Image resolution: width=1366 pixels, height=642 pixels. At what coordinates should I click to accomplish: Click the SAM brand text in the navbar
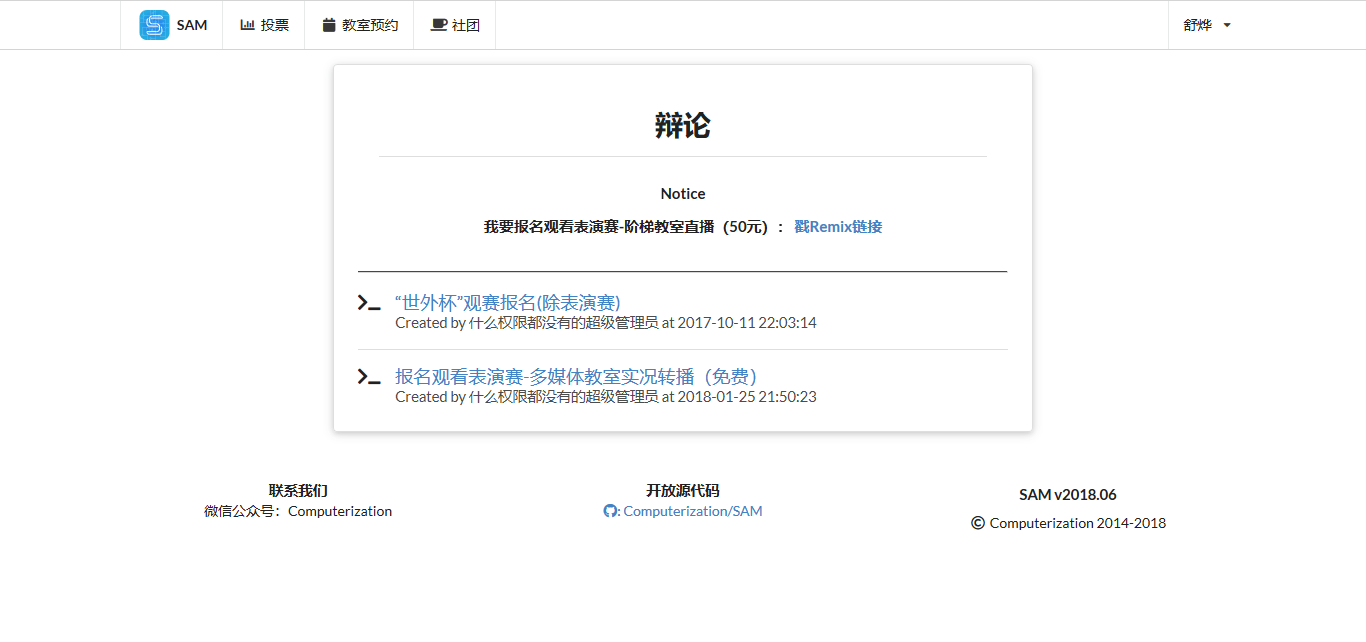[x=192, y=25]
